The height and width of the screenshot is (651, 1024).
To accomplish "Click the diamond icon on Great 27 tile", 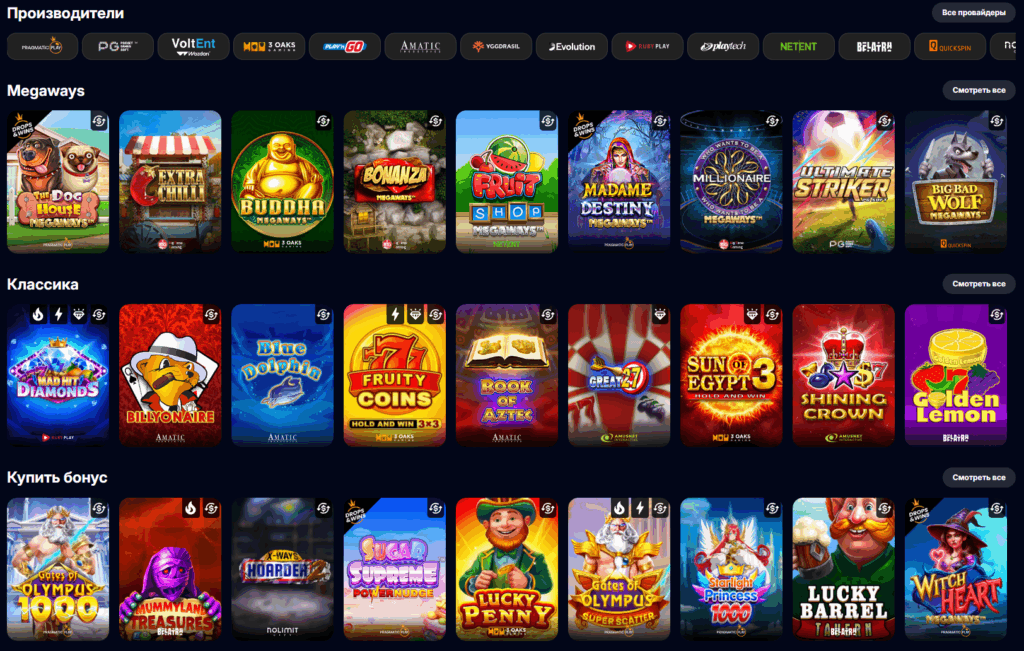I will [x=660, y=314].
